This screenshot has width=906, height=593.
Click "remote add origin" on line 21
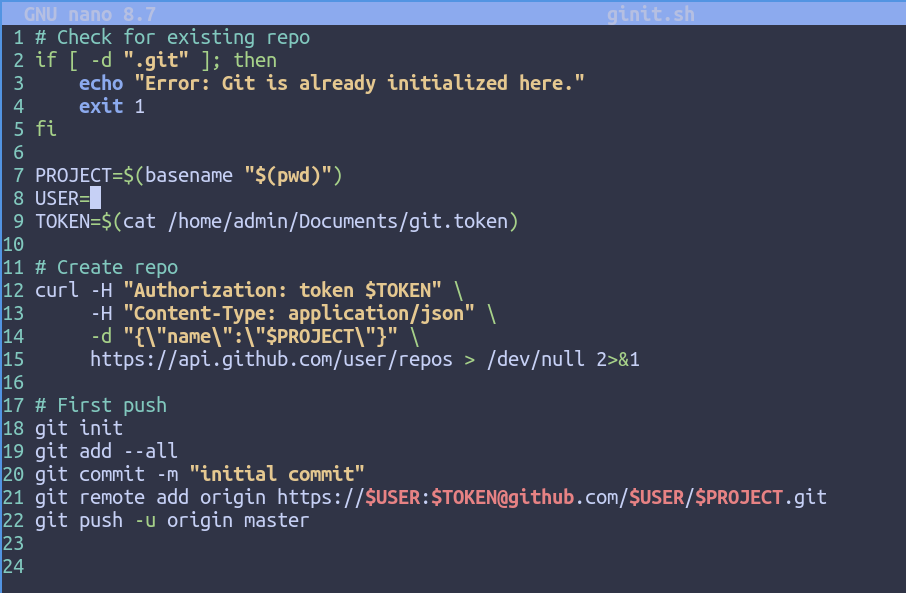click(x=172, y=498)
